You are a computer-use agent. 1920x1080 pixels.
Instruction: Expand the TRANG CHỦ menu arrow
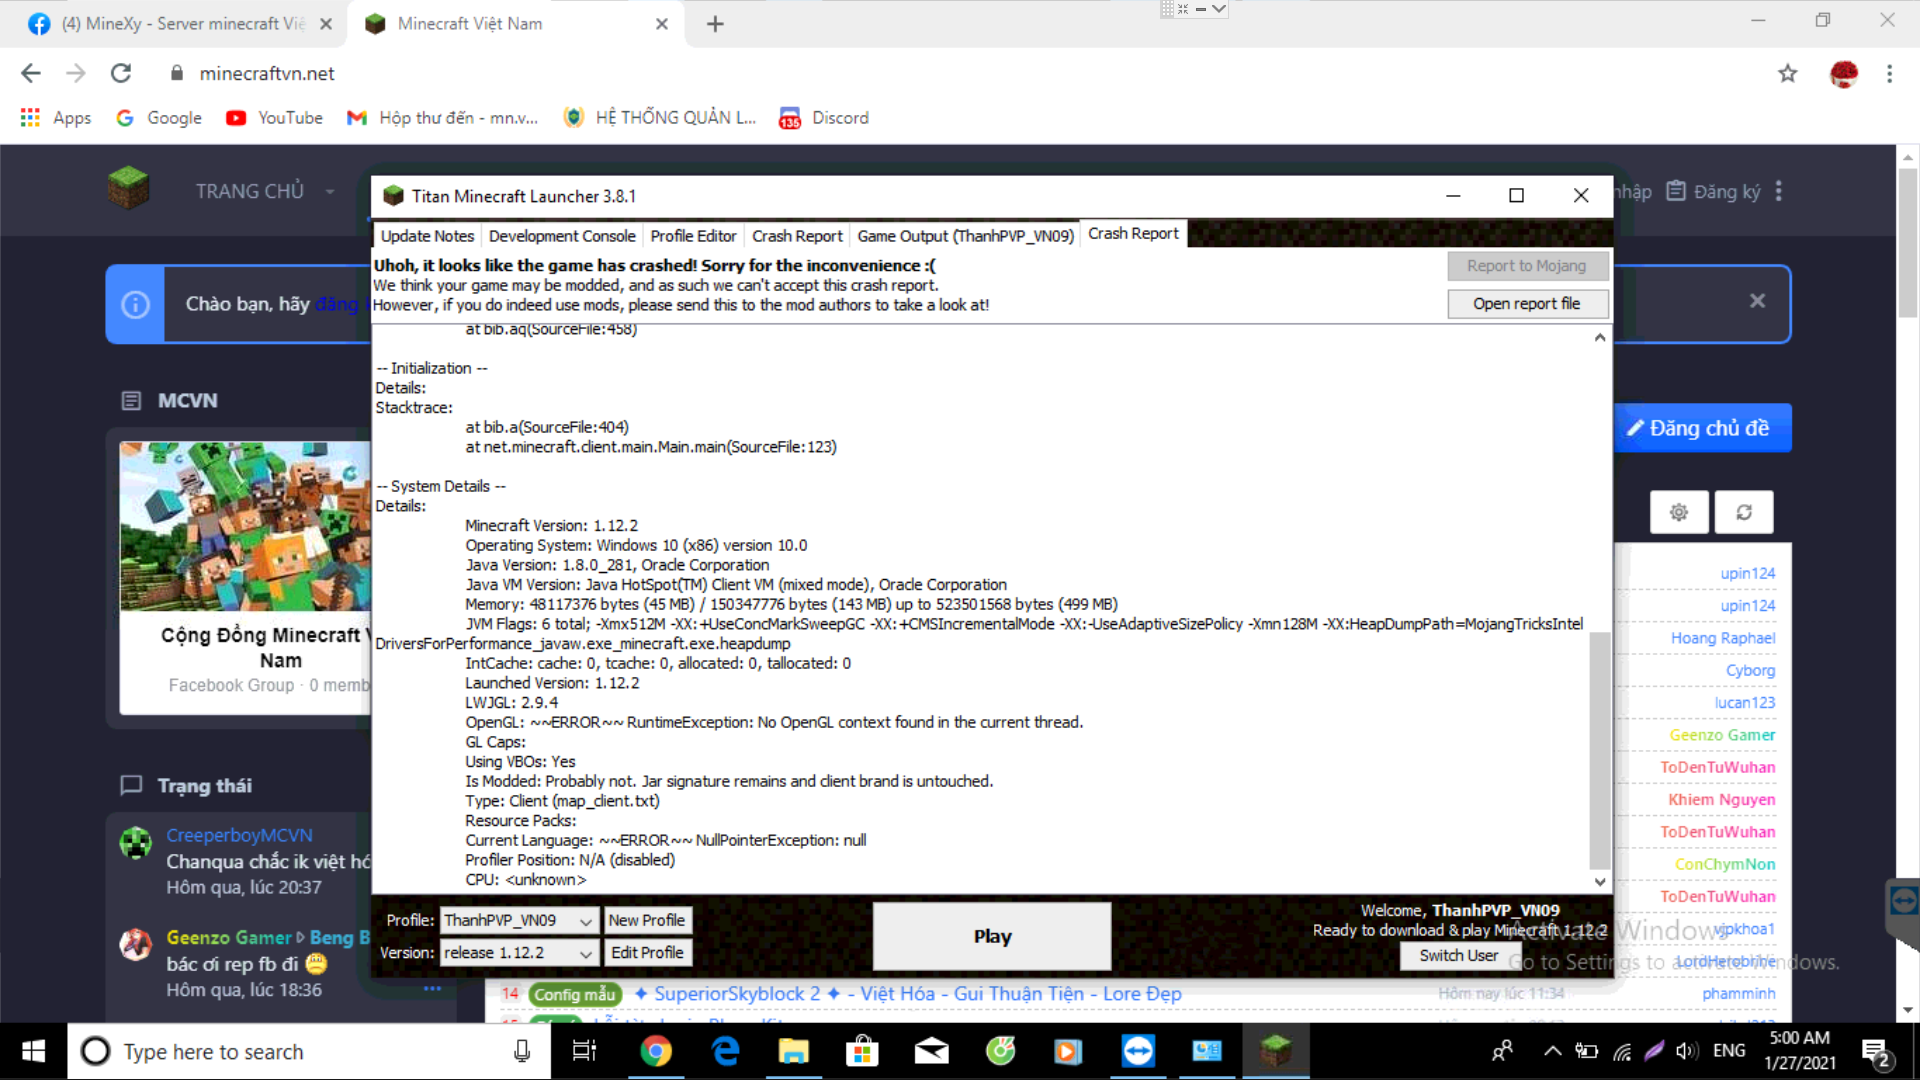[330, 191]
